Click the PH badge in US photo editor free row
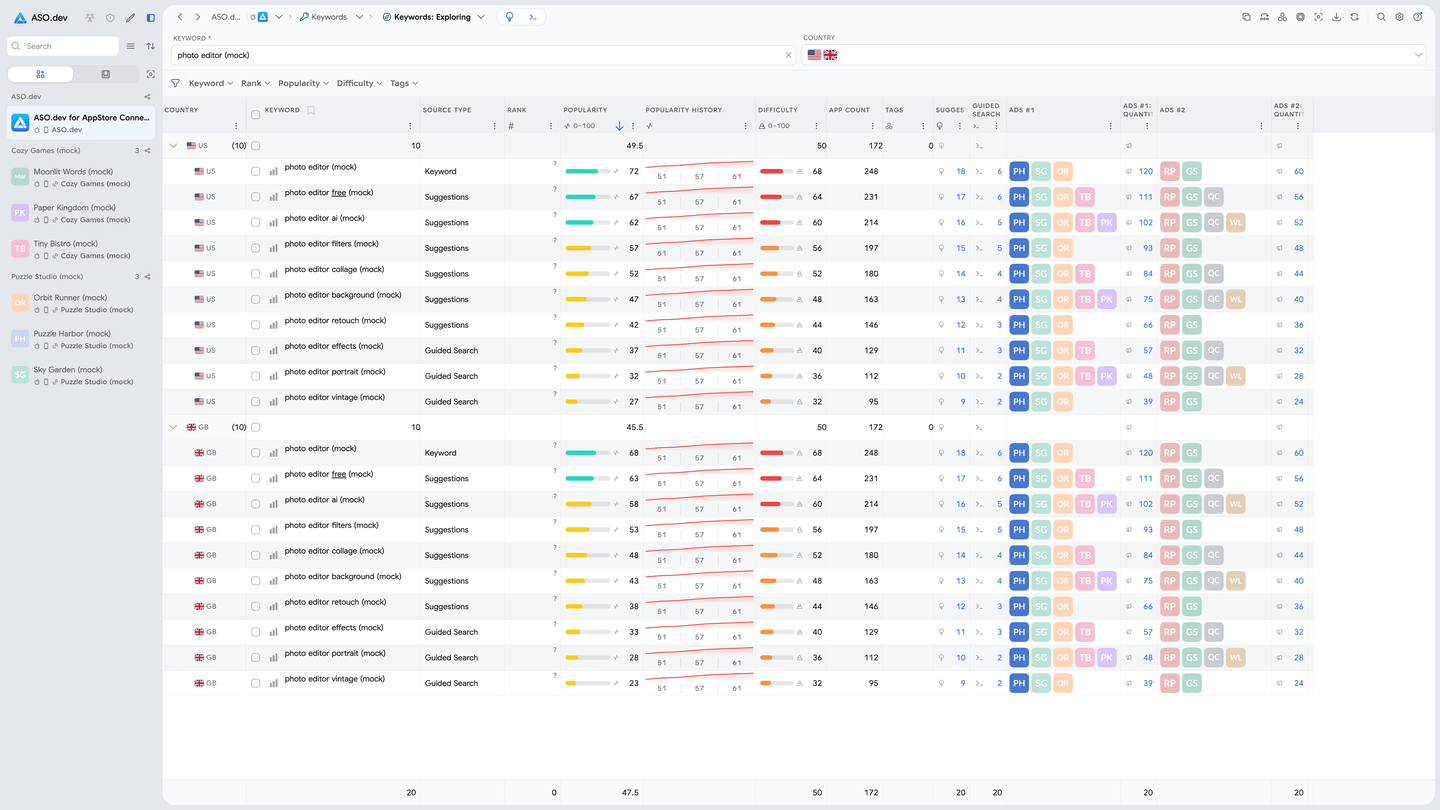The height and width of the screenshot is (810, 1440). pos(1019,197)
